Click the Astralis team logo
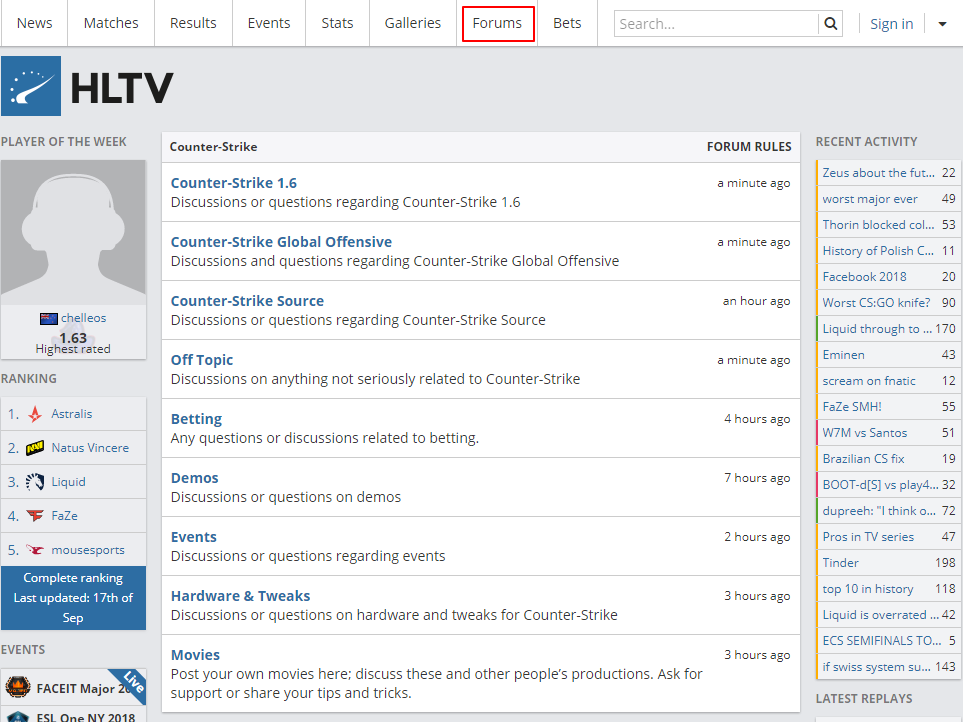 pos(35,414)
